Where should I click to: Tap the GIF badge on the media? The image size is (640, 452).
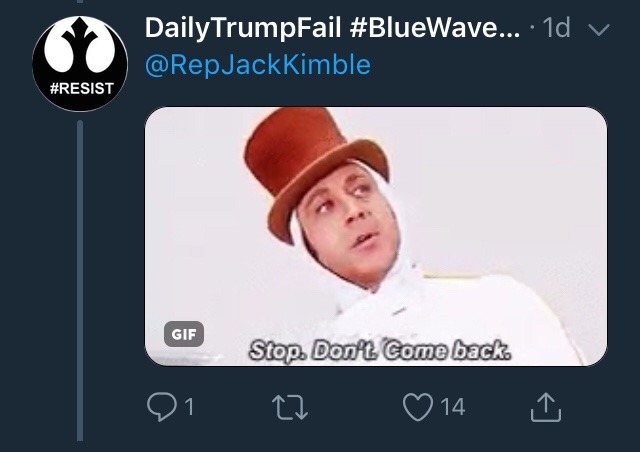(184, 334)
